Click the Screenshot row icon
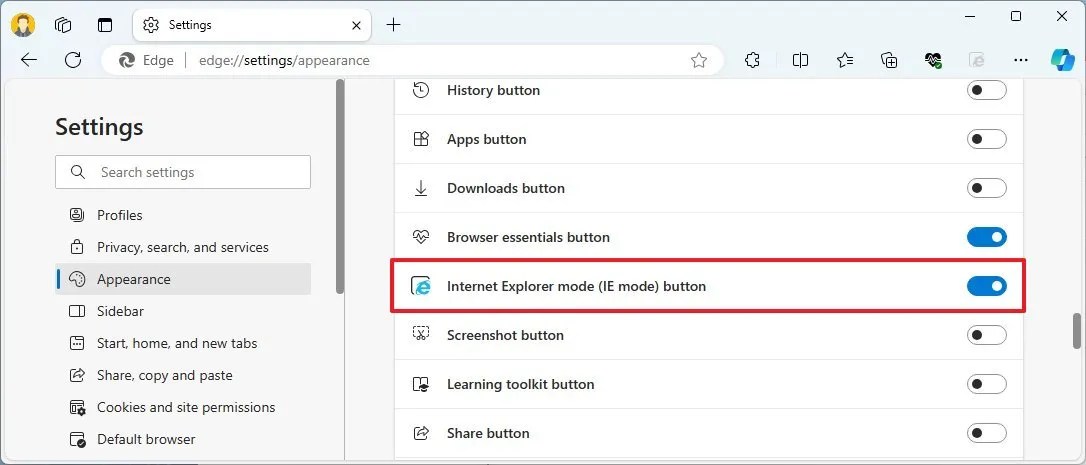 pyautogui.click(x=421, y=335)
